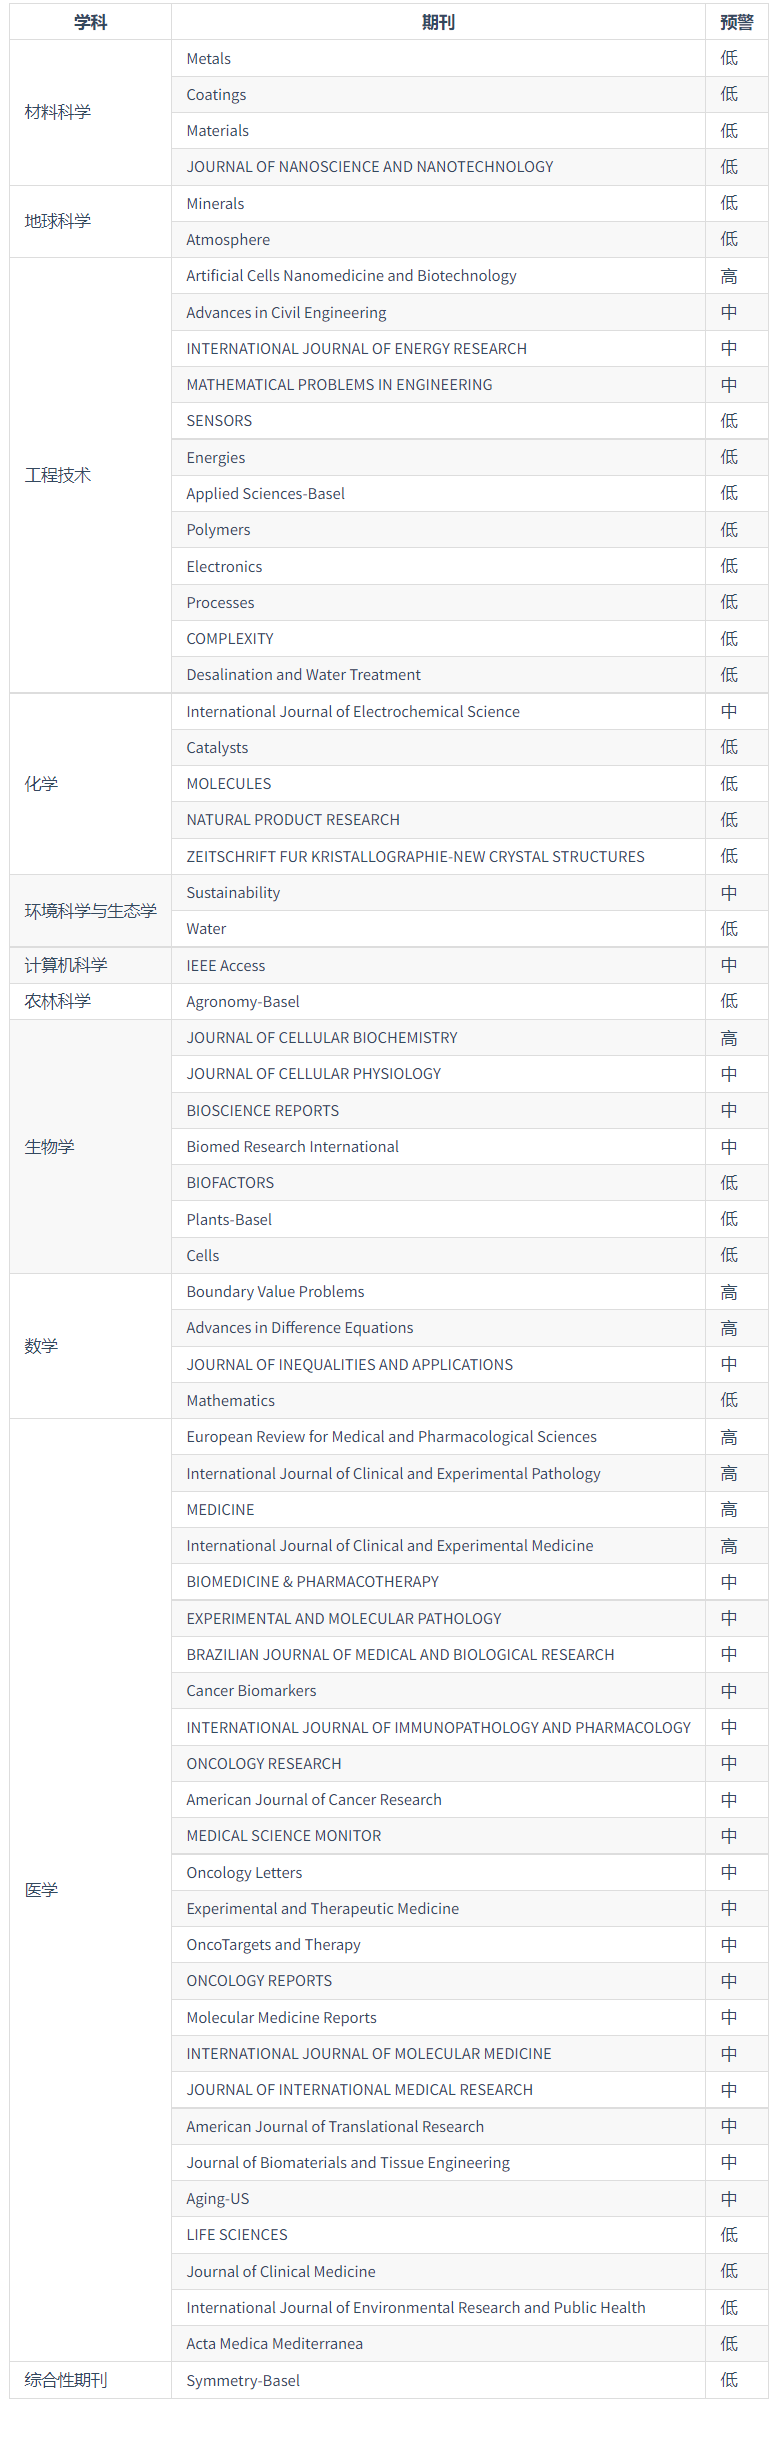Select the MEDICINE journal row
The height and width of the screenshot is (2442, 775).
[220, 1510]
